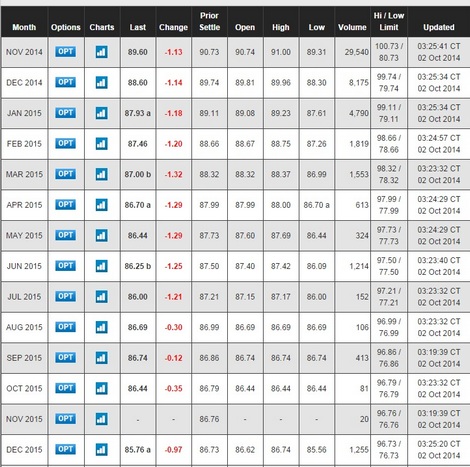This screenshot has height=467, width=470.
Task: View the chart for JAN 2015 contract
Action: pos(101,113)
